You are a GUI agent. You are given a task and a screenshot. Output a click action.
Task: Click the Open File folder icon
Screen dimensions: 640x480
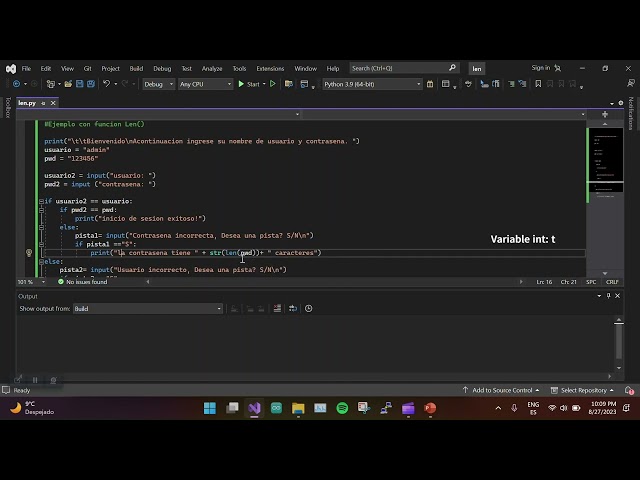pos(68,84)
